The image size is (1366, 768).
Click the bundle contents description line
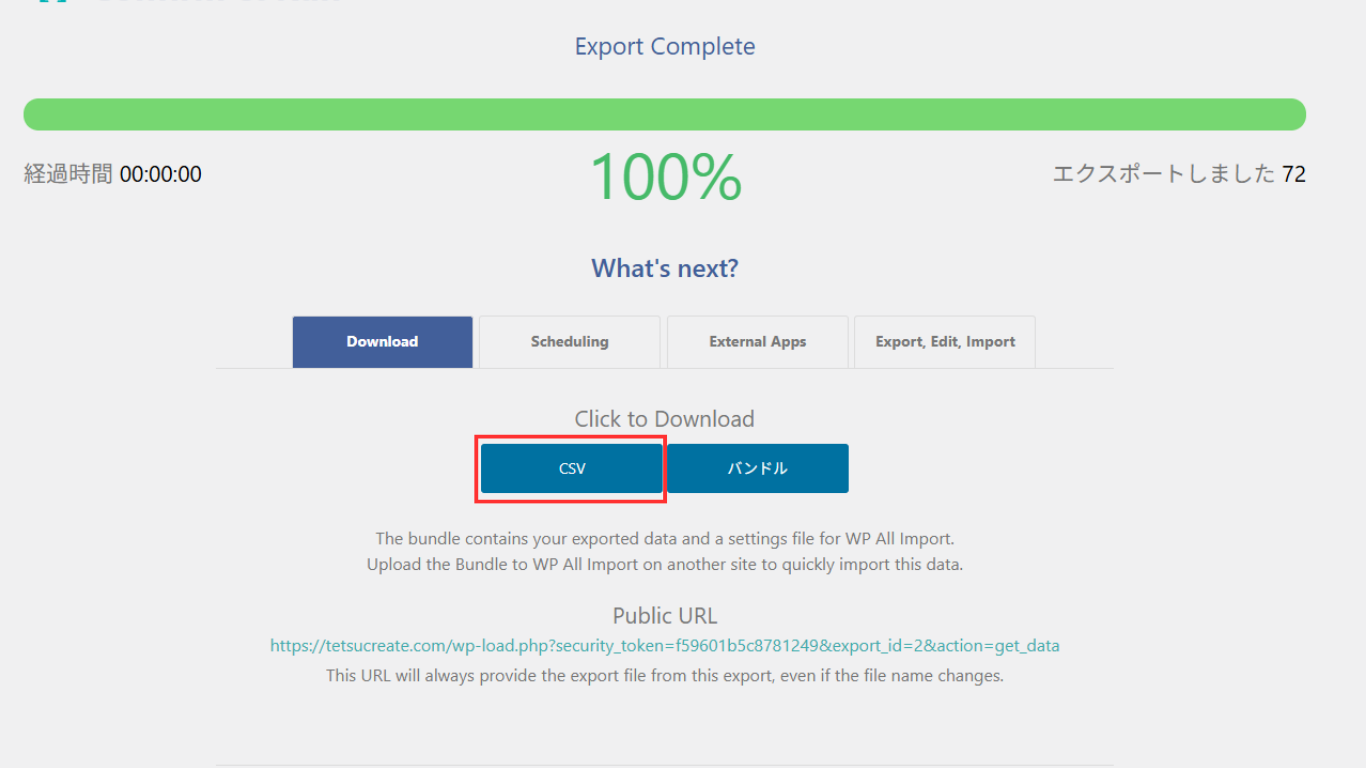[x=664, y=540]
